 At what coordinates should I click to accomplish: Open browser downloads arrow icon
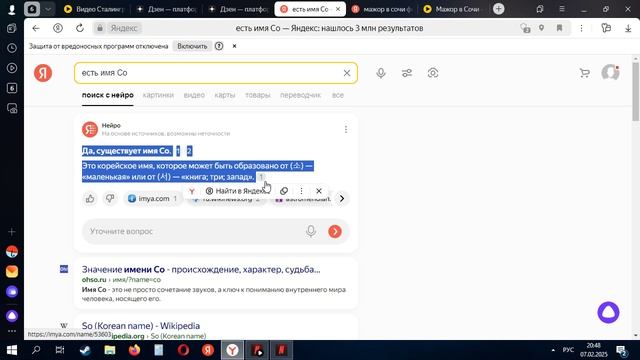point(628,28)
